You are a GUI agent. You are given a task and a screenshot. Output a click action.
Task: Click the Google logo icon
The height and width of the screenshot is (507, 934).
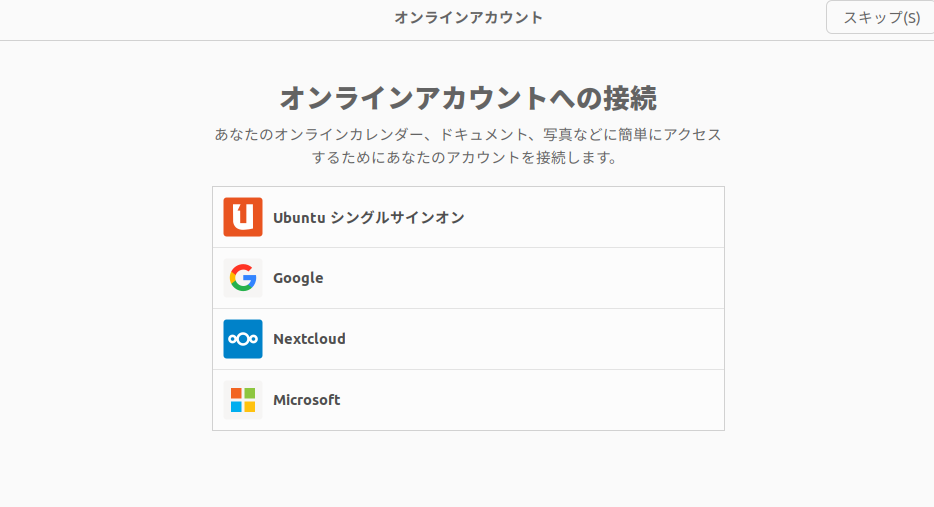point(243,278)
